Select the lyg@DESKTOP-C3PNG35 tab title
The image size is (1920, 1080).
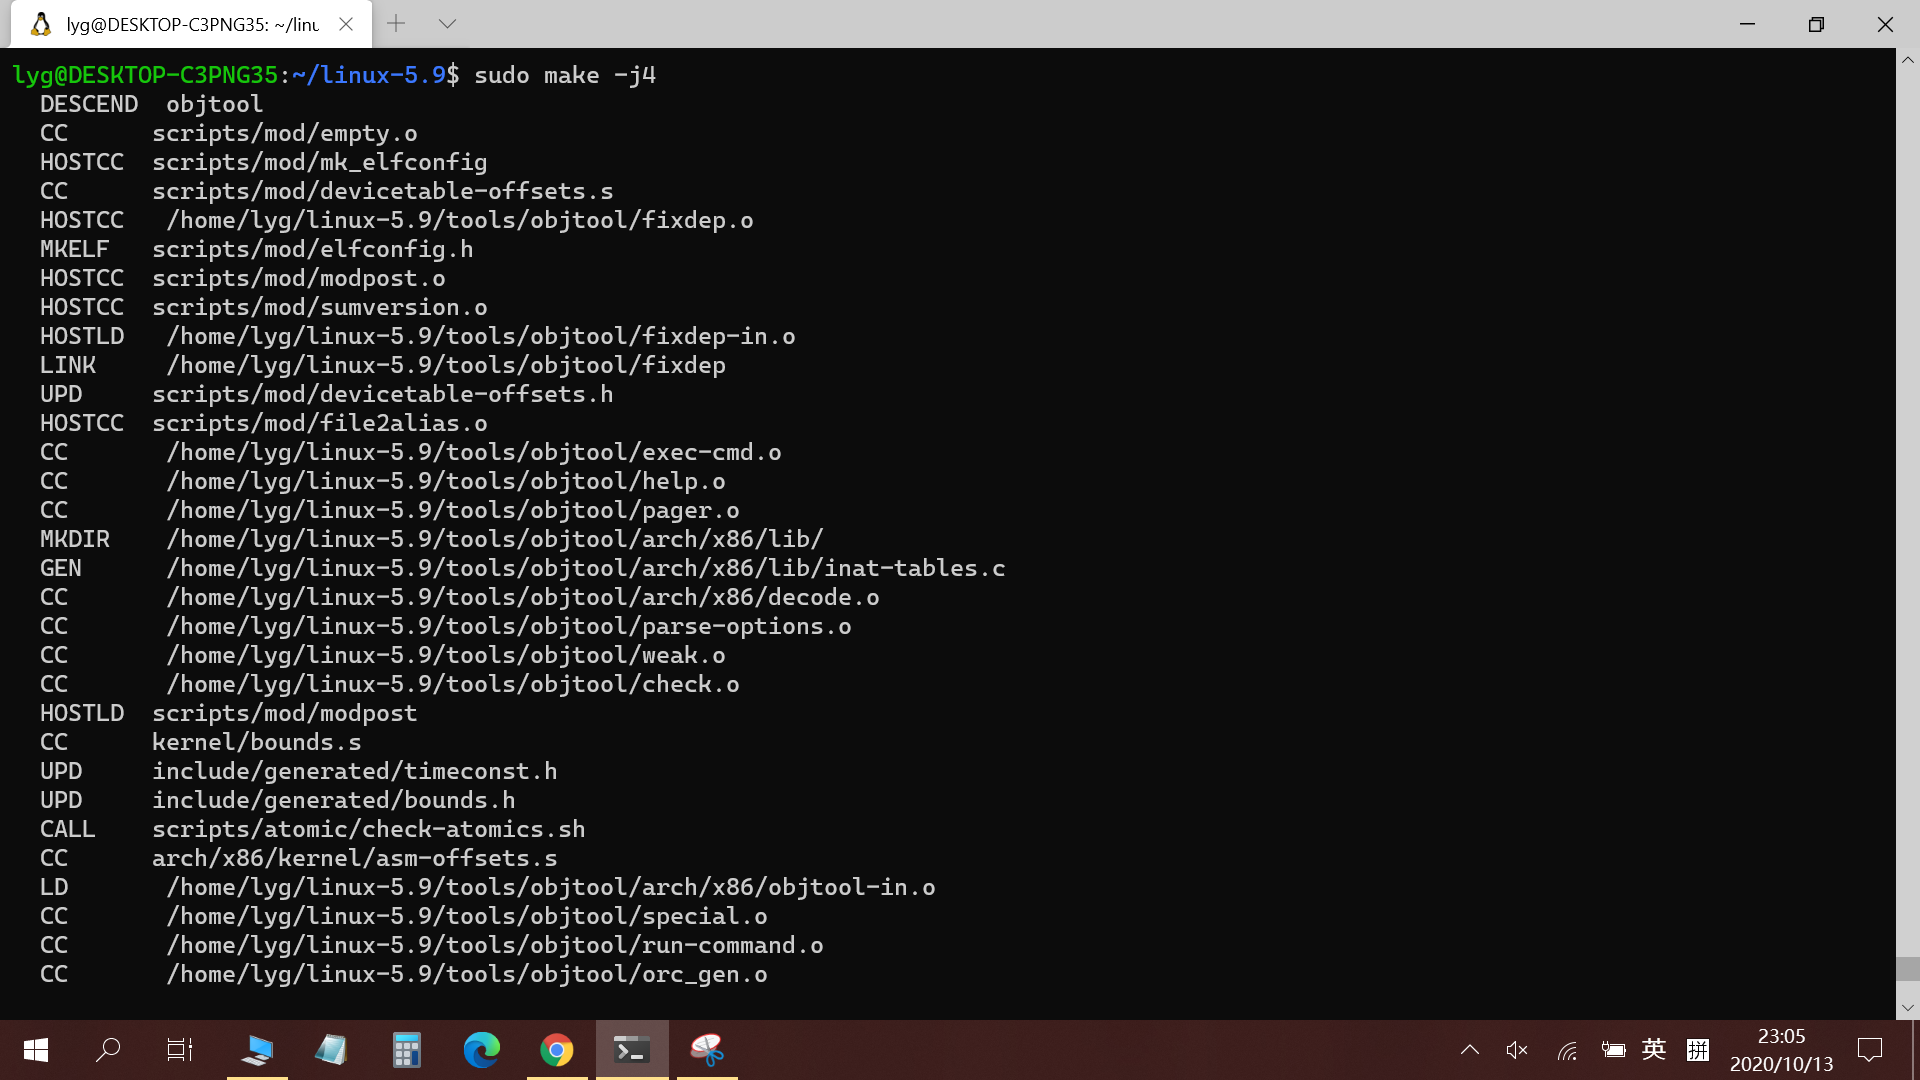pos(193,25)
